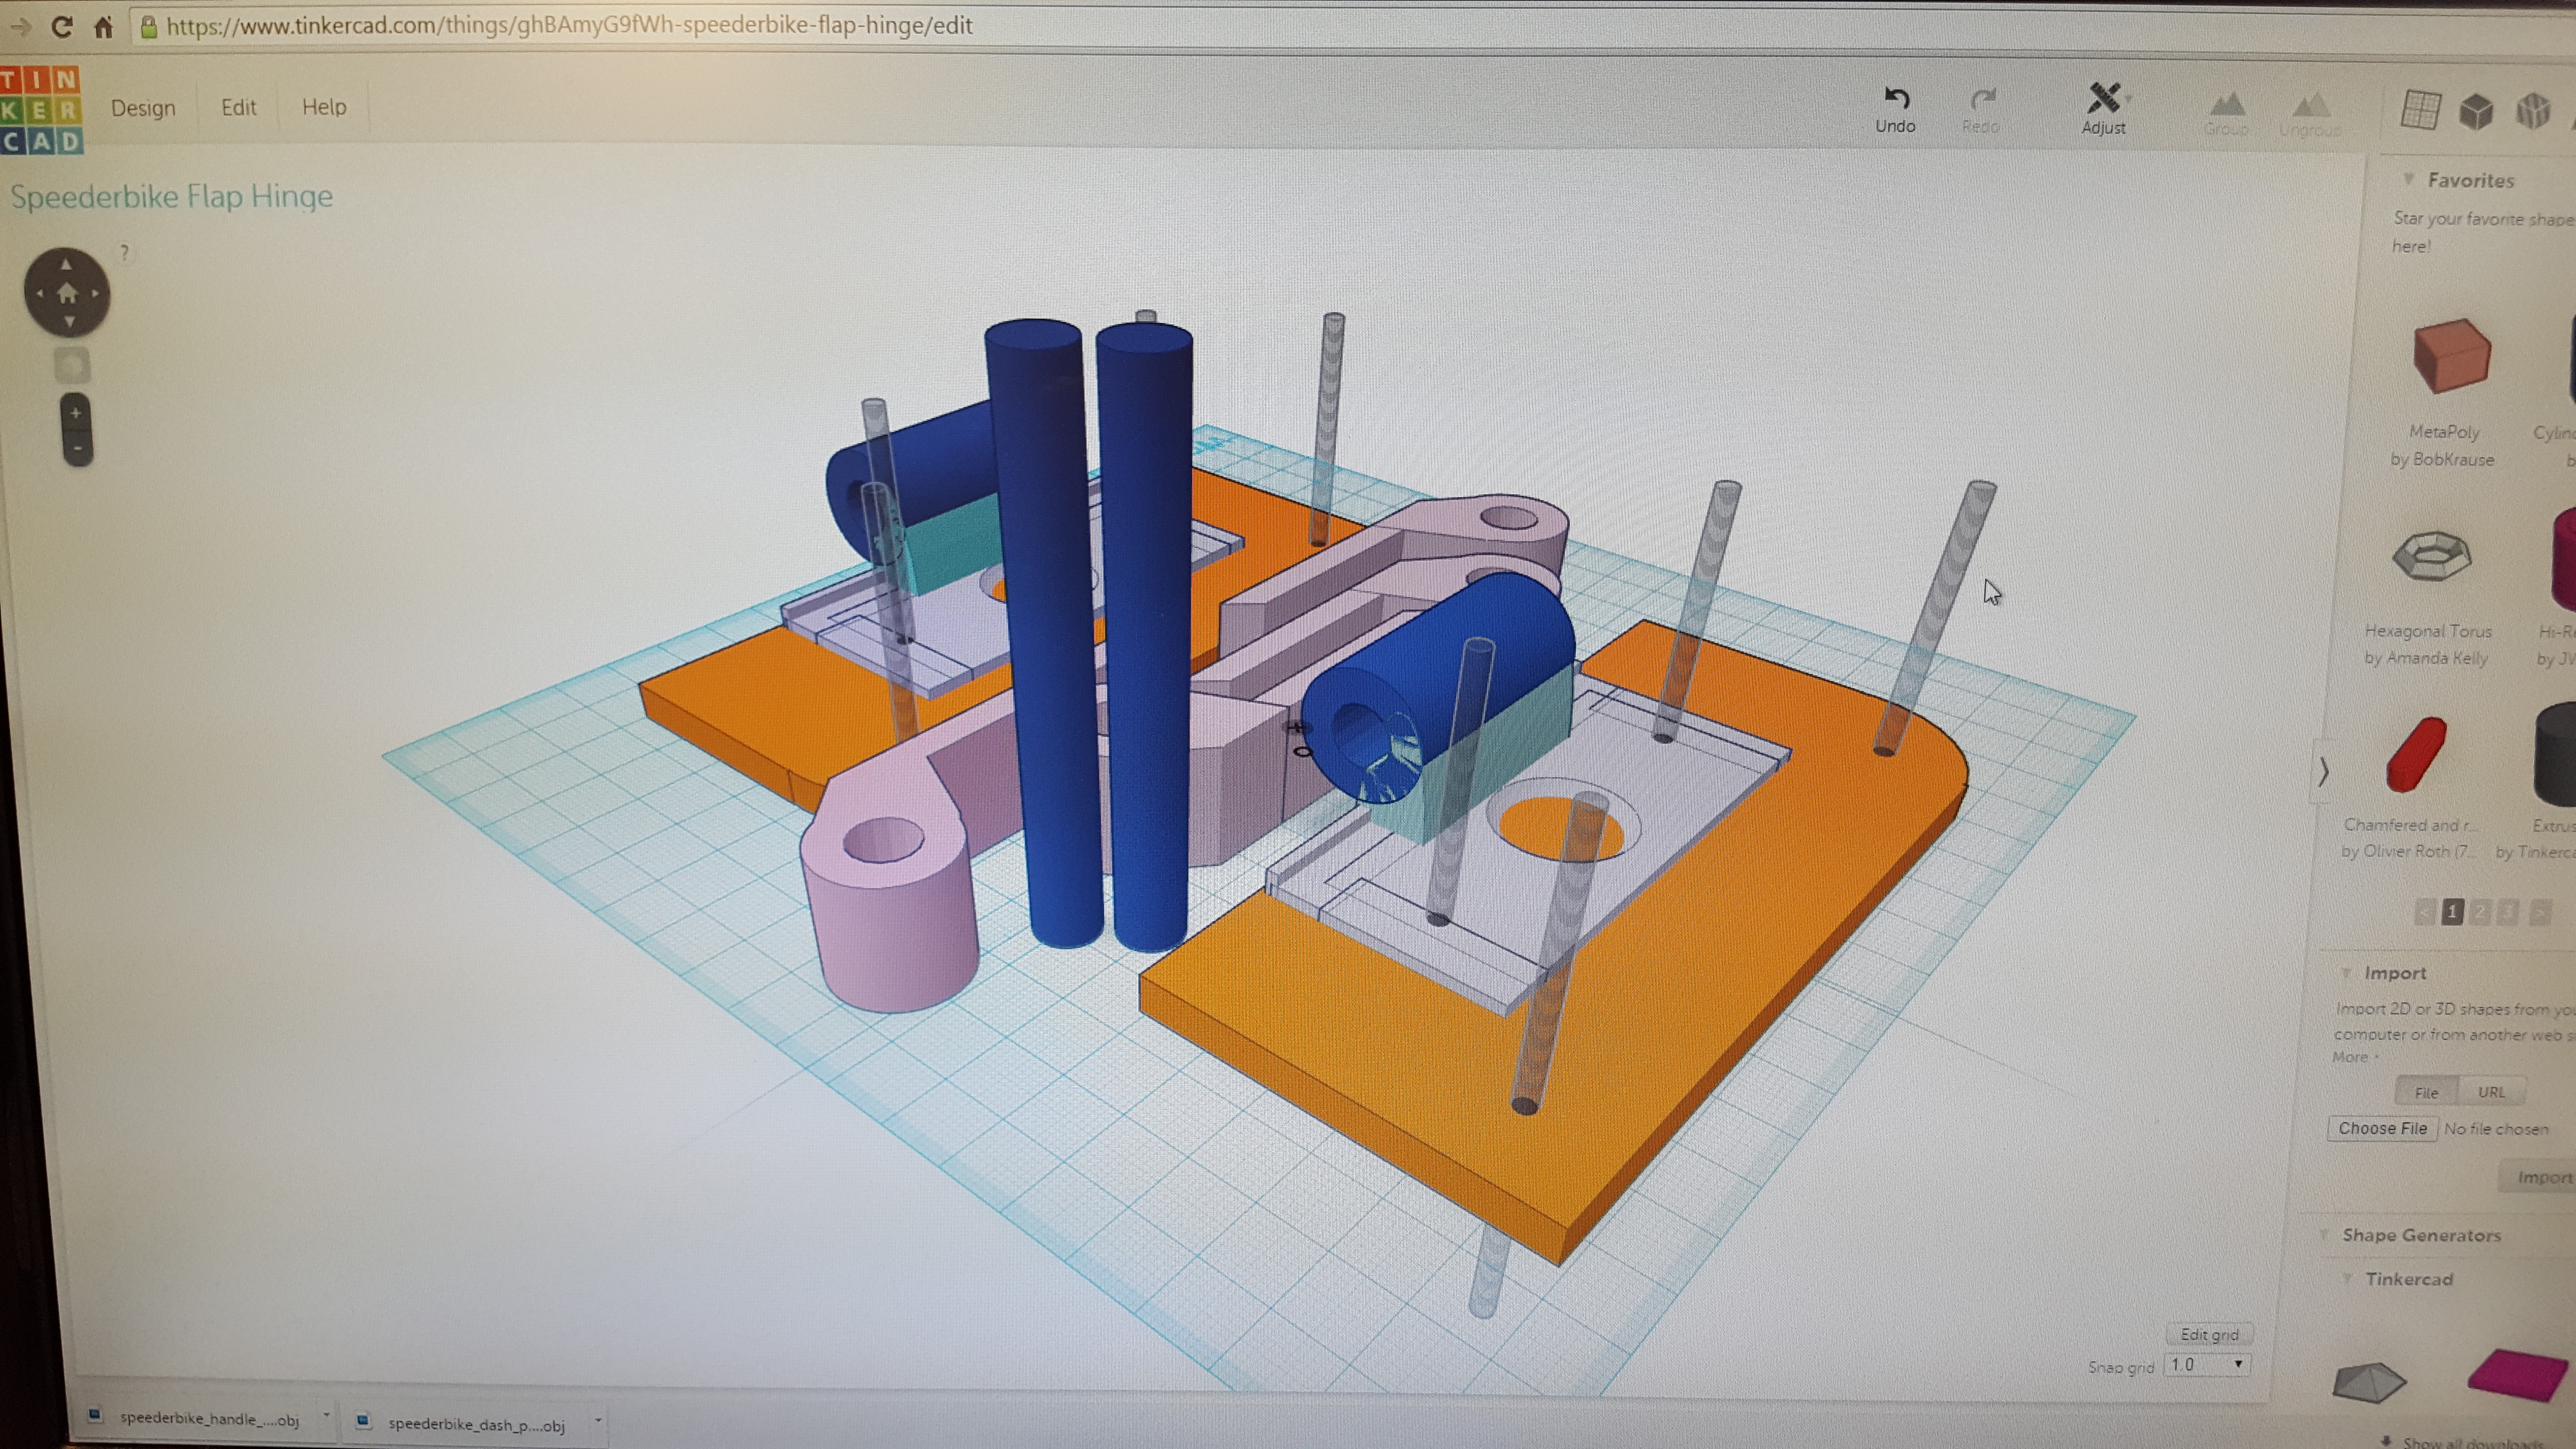Orbit view down with the down arrow
The image size is (2576, 1449).
tap(69, 322)
